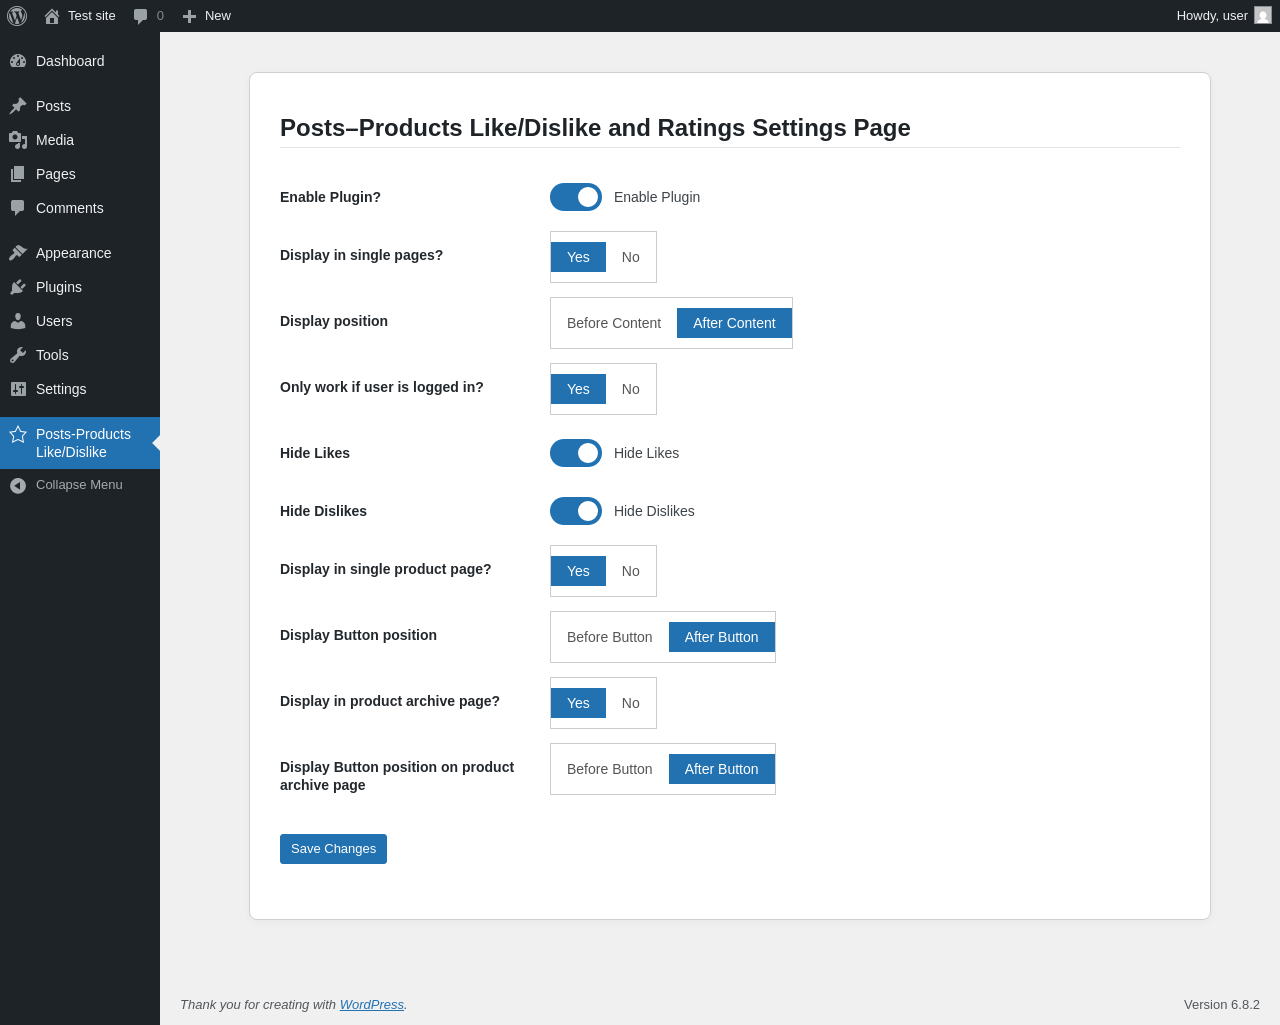The height and width of the screenshot is (1025, 1280).
Task: Select No for logged in only option
Action: (x=630, y=389)
